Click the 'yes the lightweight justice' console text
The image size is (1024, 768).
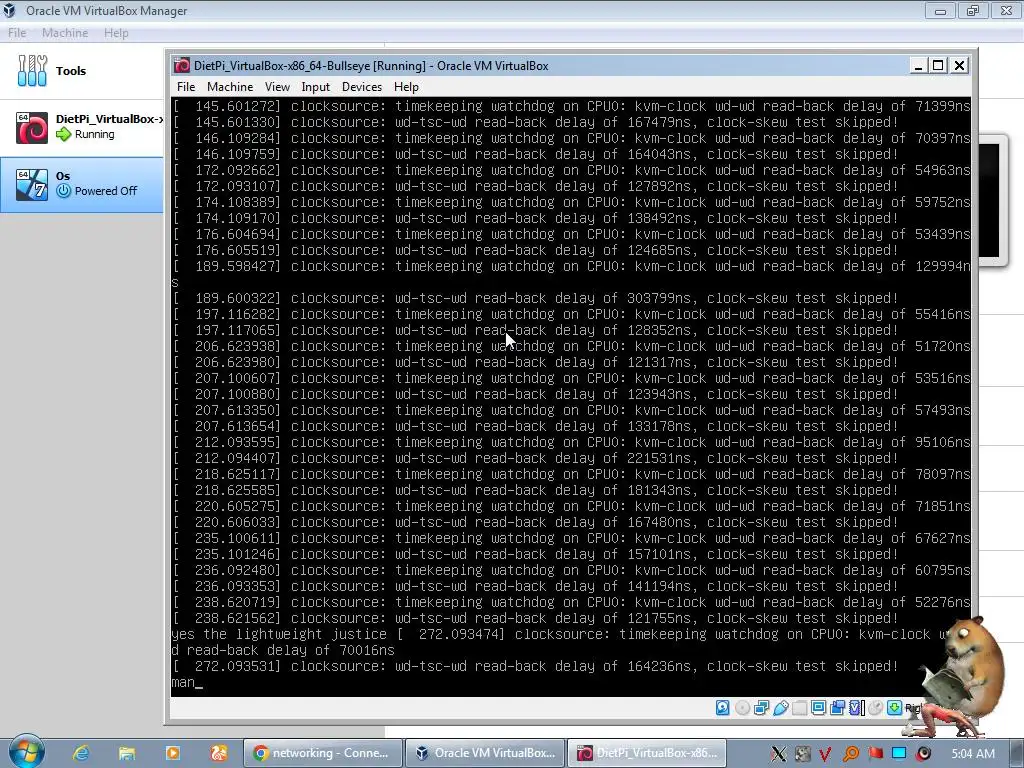pos(279,634)
